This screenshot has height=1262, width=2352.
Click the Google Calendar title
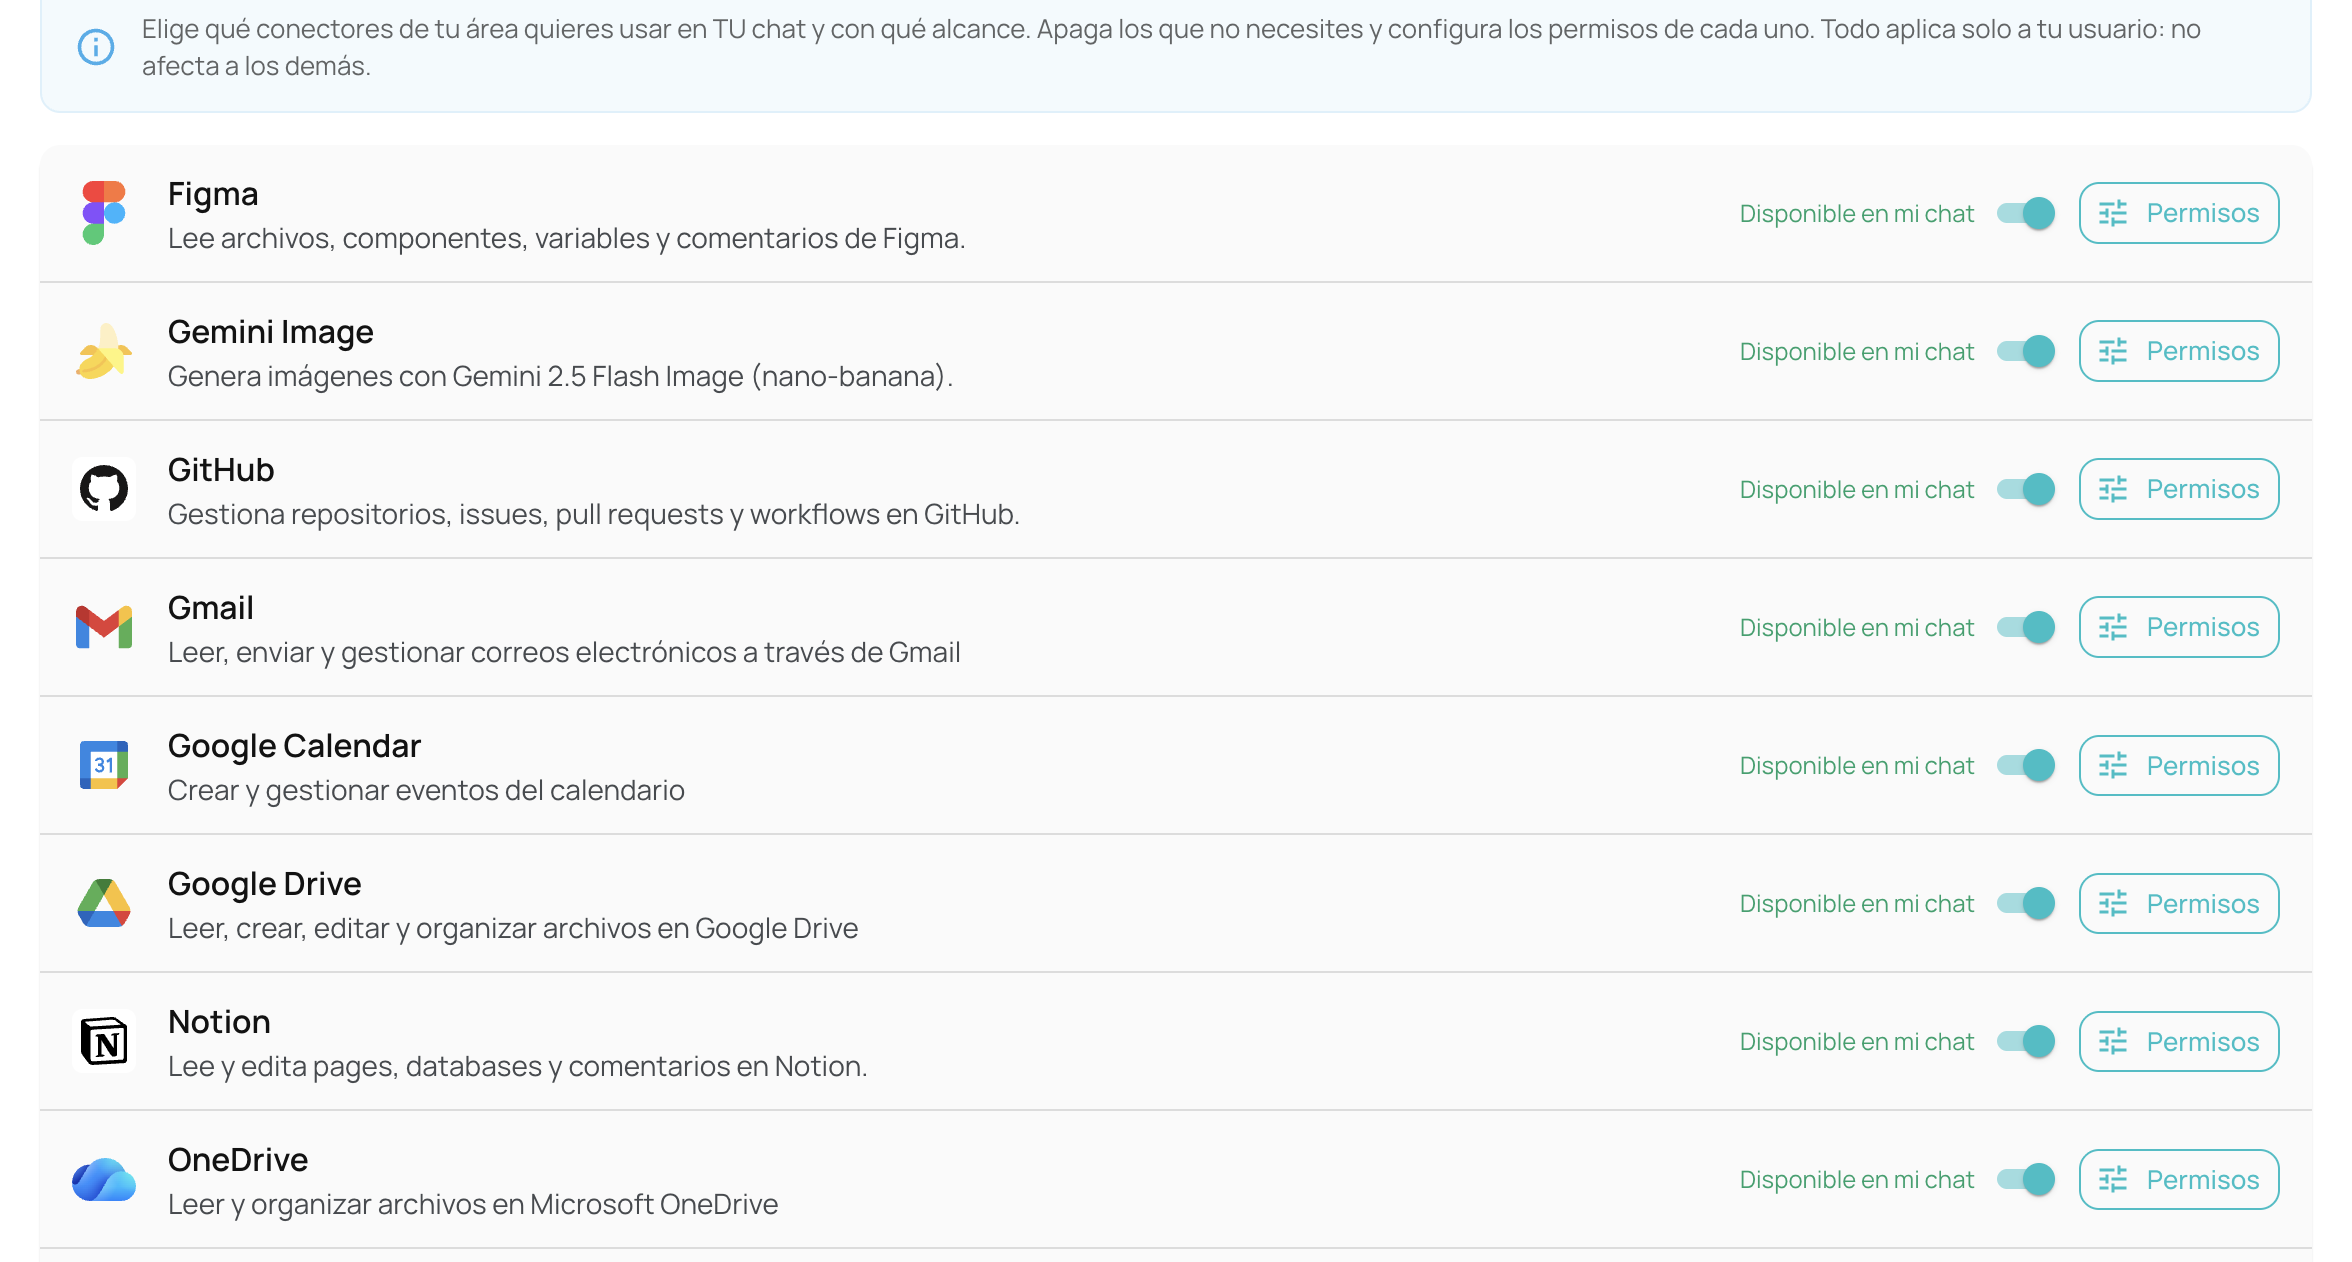coord(294,746)
